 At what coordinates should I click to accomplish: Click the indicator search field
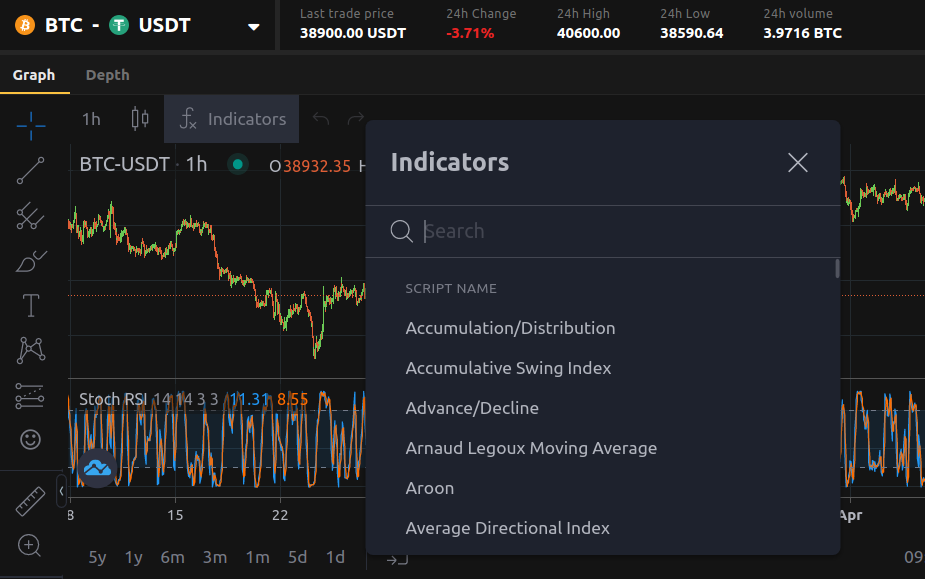coord(560,231)
